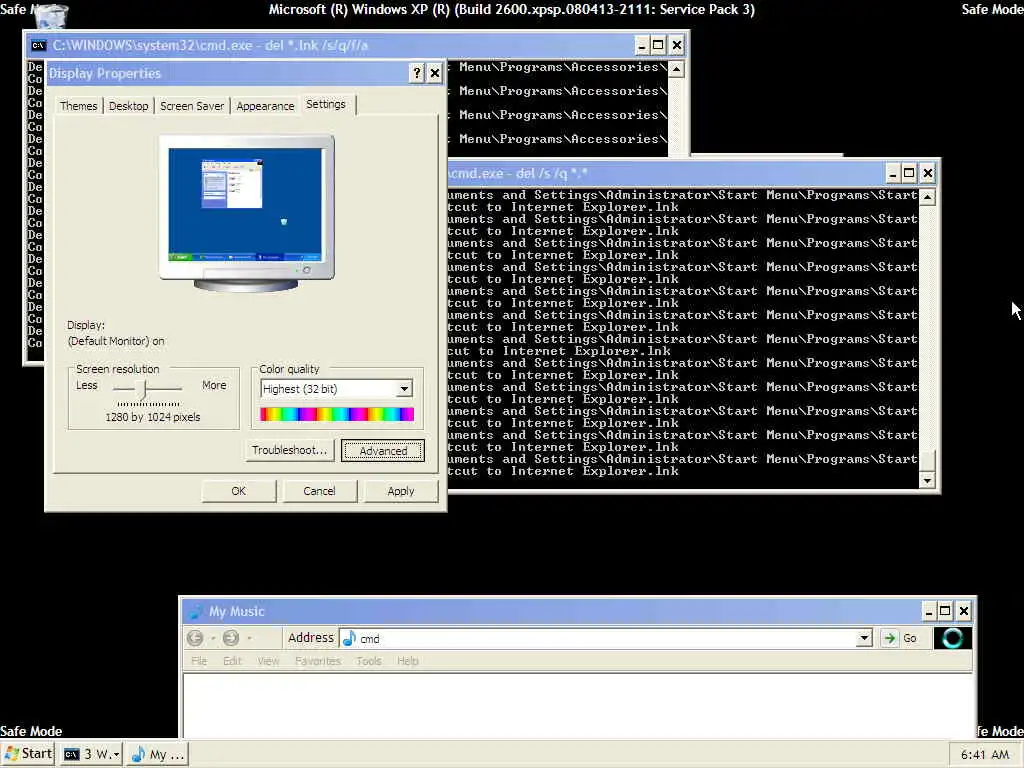Close the del *.lnk cmd window
This screenshot has width=1024, height=768.
(677, 45)
